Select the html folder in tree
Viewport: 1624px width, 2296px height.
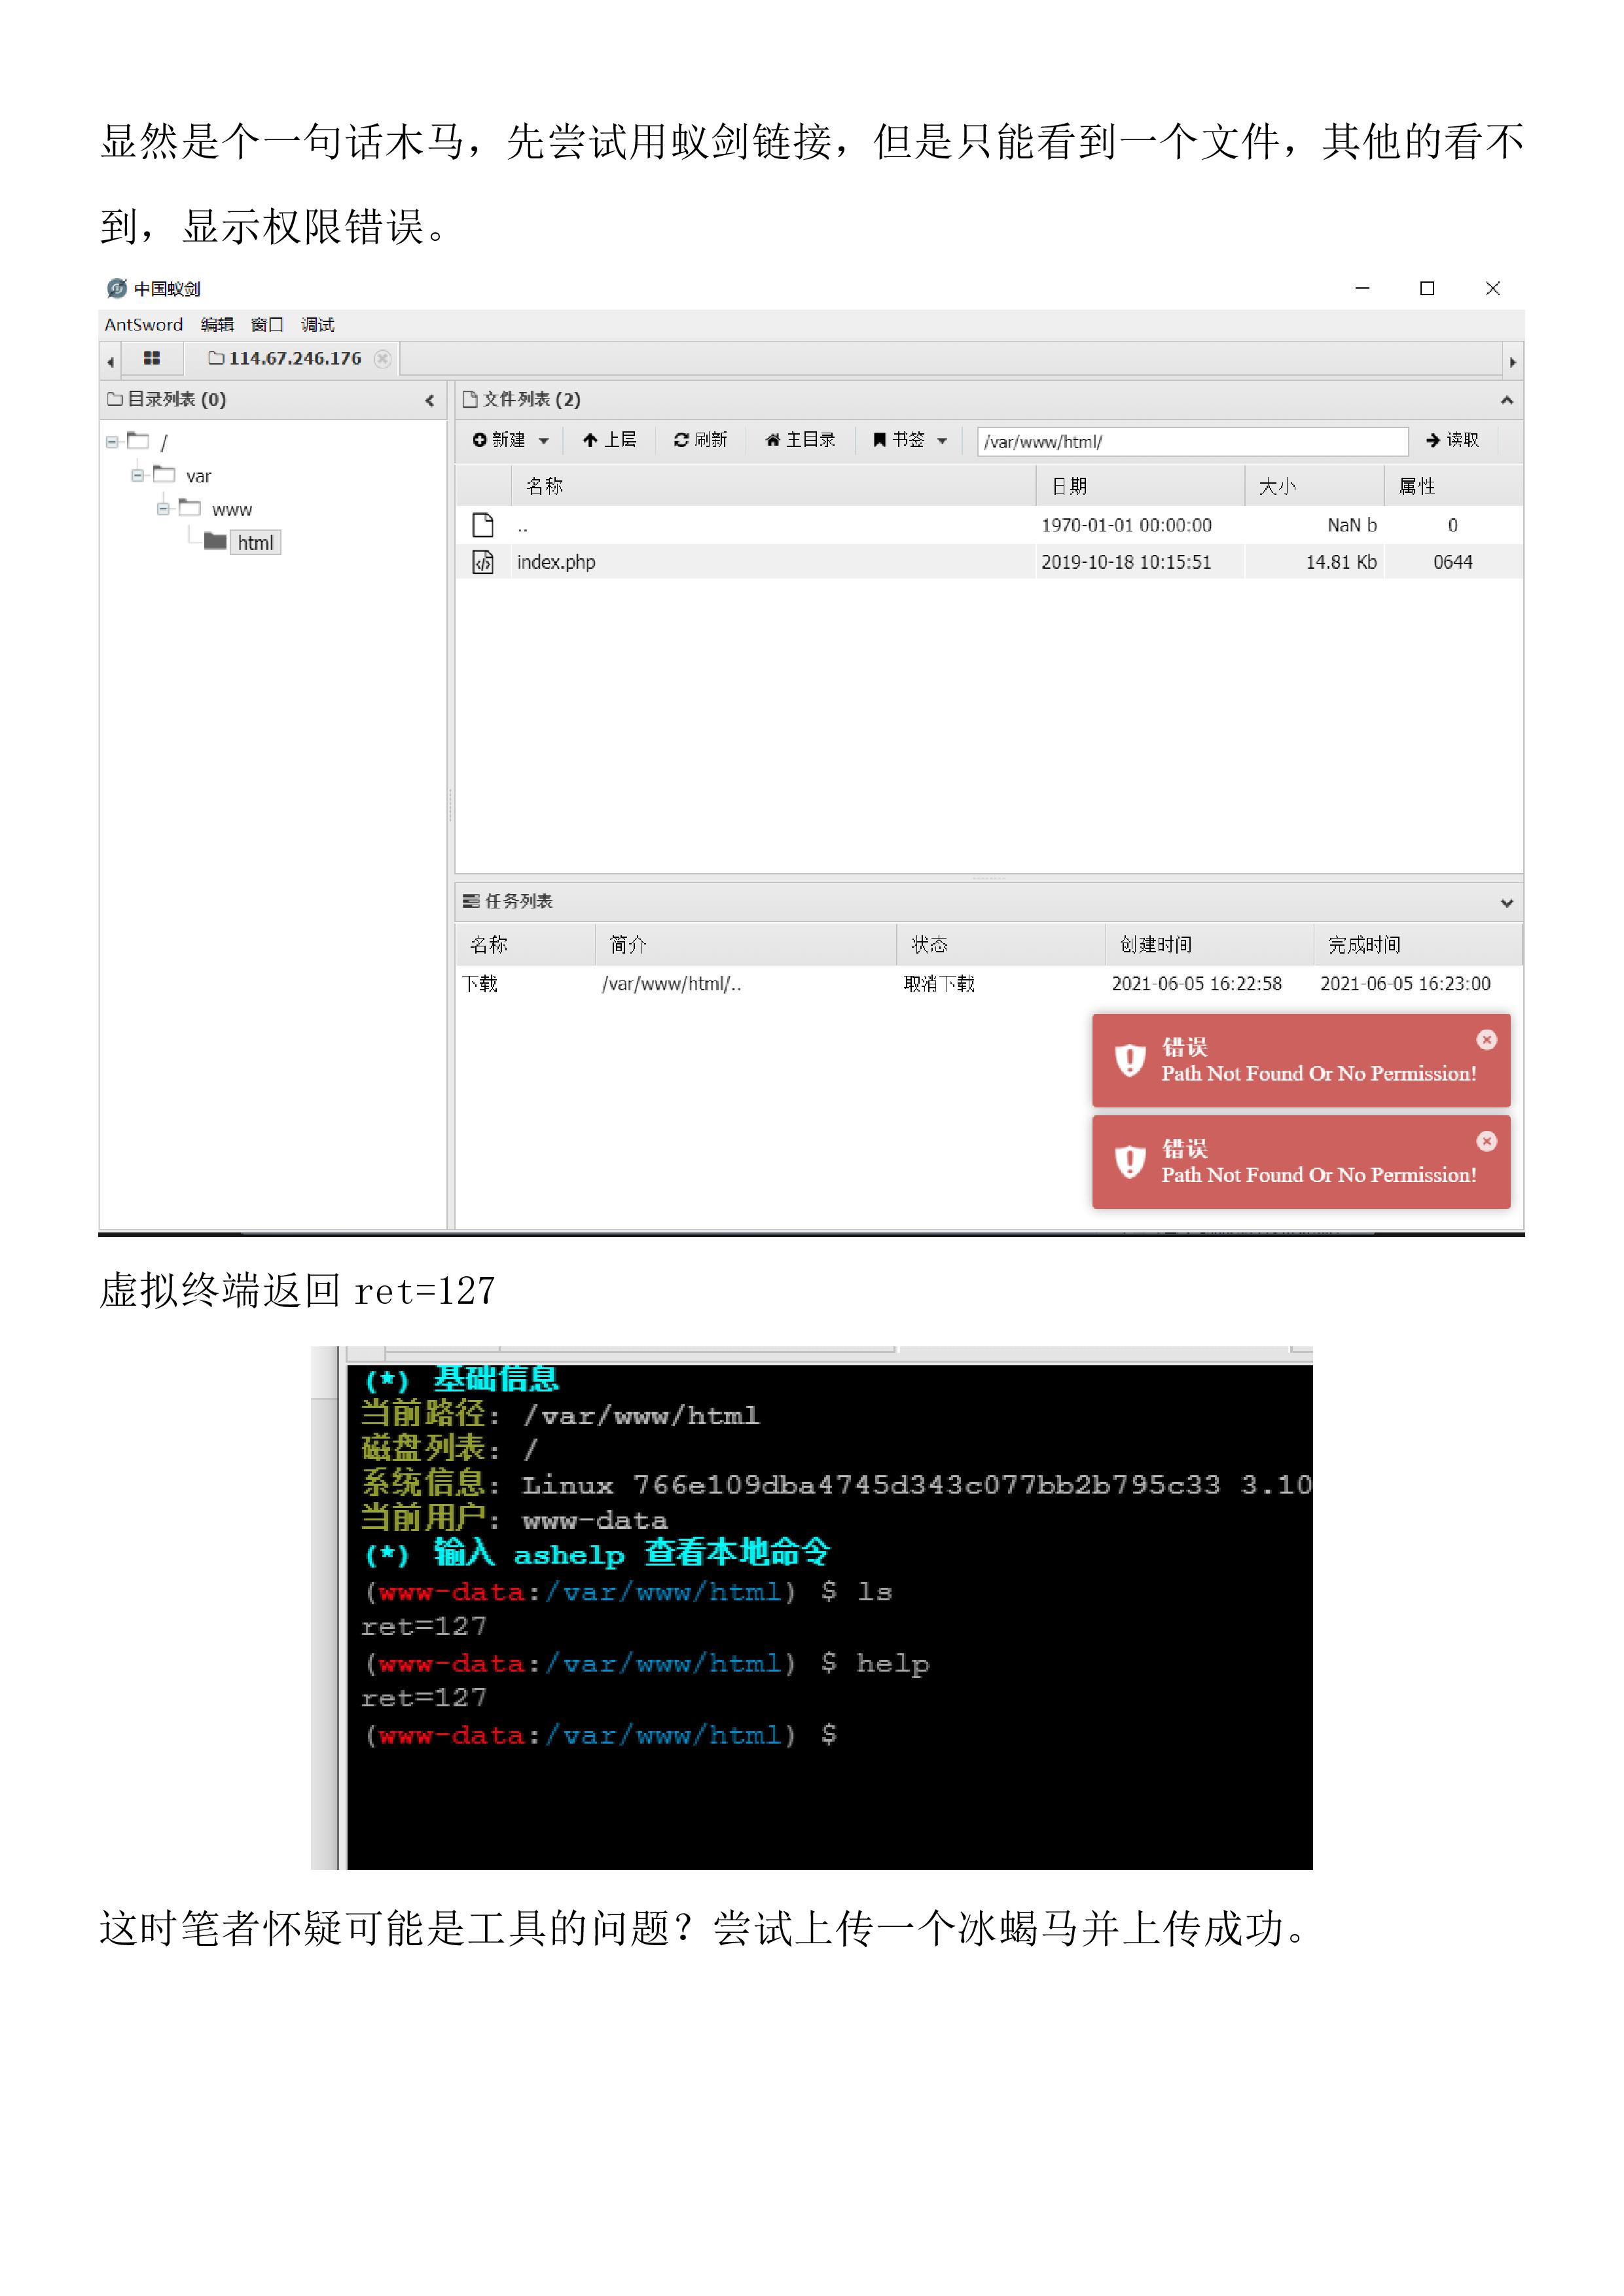pyautogui.click(x=255, y=543)
